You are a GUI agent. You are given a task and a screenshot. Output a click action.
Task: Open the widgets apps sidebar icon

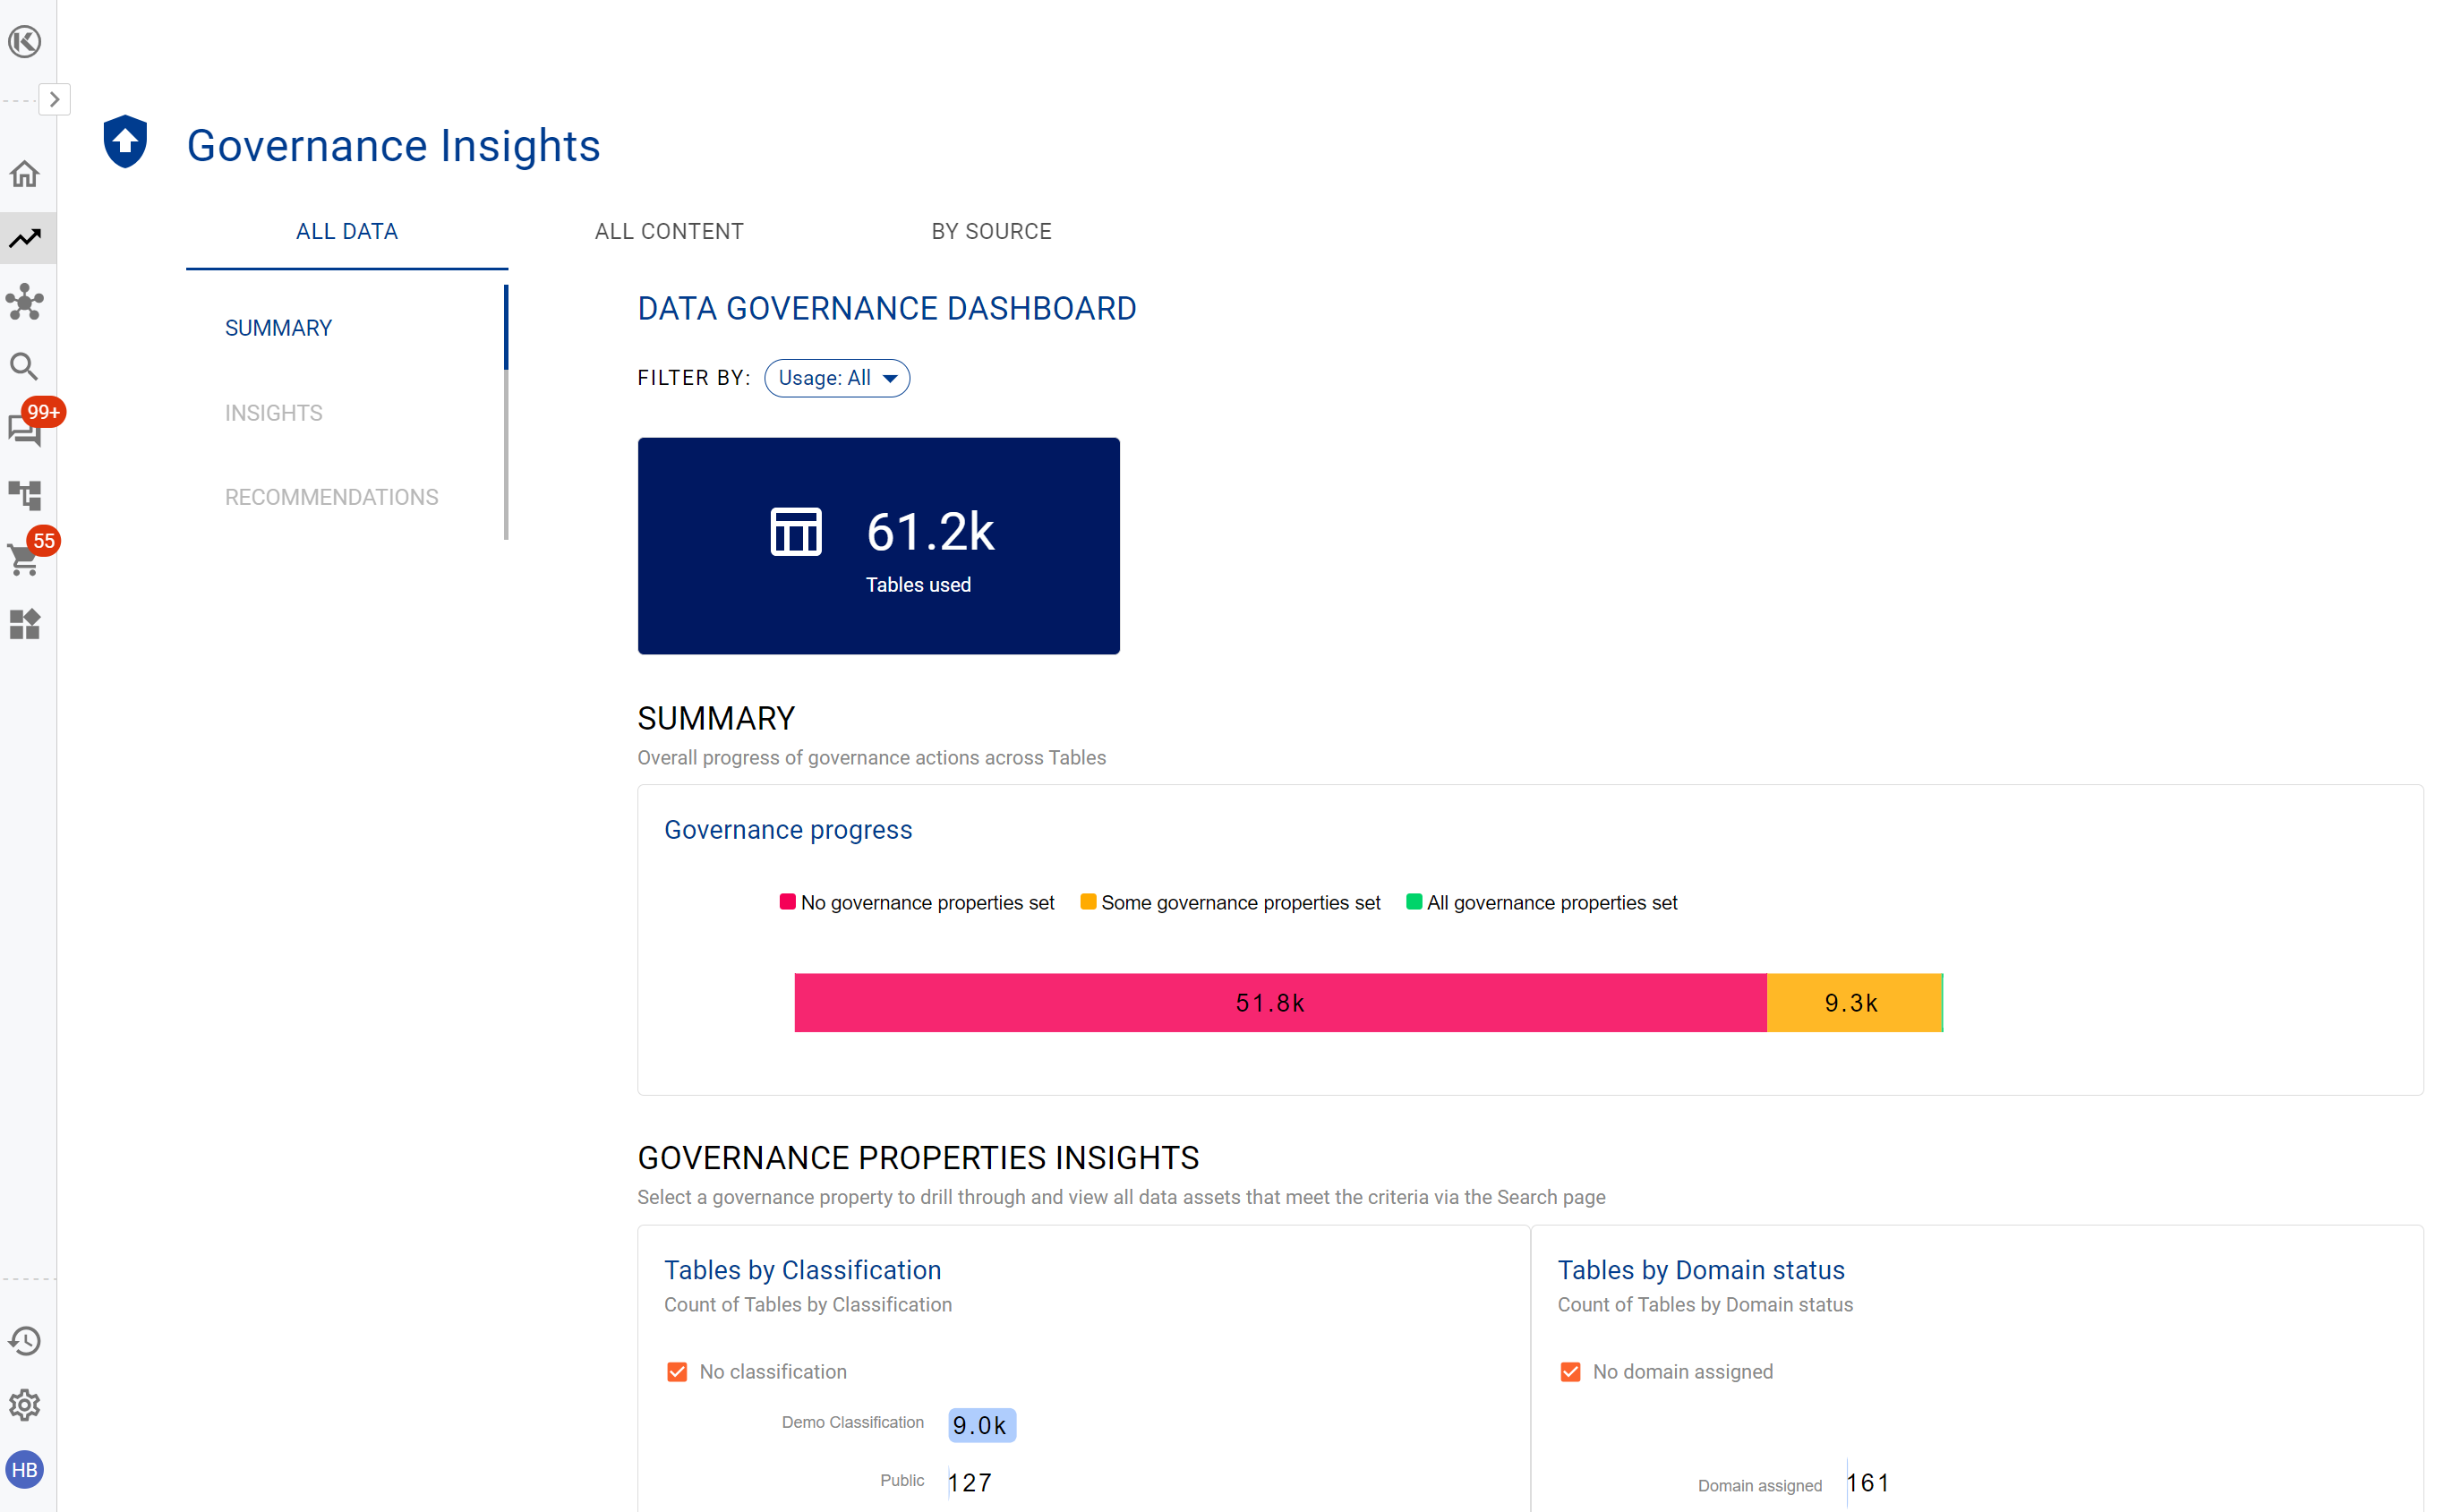click(25, 624)
